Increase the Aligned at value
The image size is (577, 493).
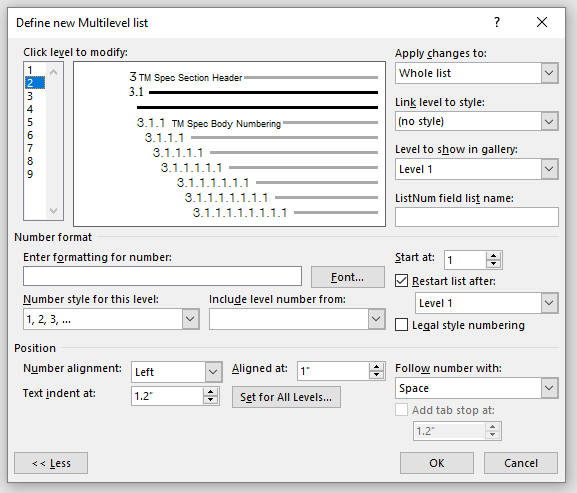(376, 367)
